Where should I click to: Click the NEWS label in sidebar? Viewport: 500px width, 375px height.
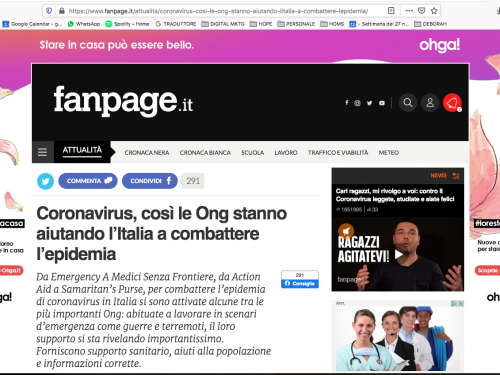(x=438, y=175)
